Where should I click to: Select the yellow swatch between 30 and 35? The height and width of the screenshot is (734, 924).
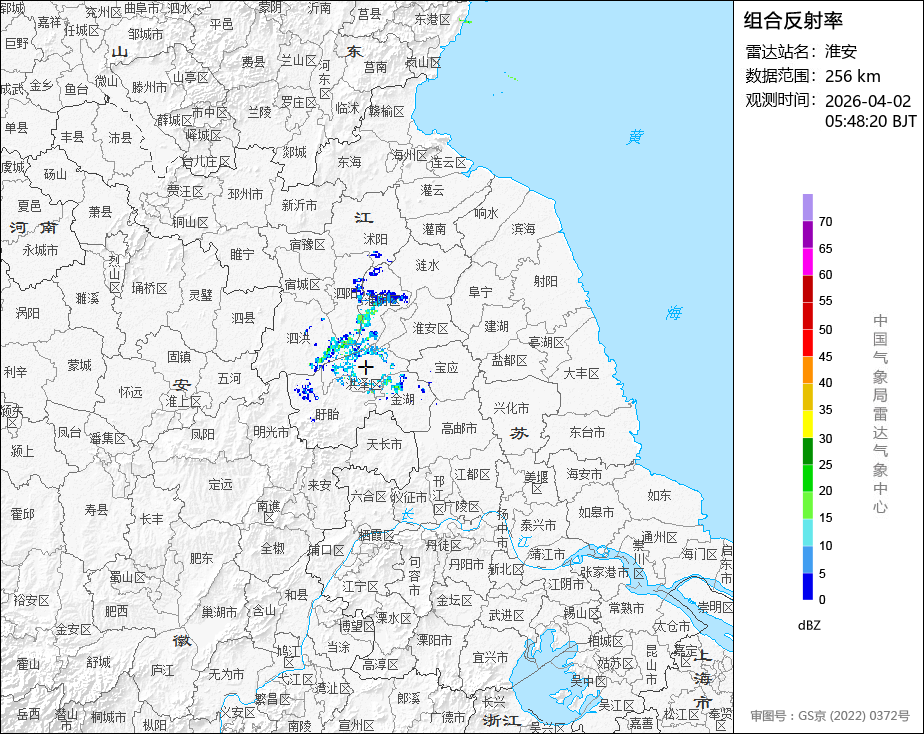pos(807,424)
